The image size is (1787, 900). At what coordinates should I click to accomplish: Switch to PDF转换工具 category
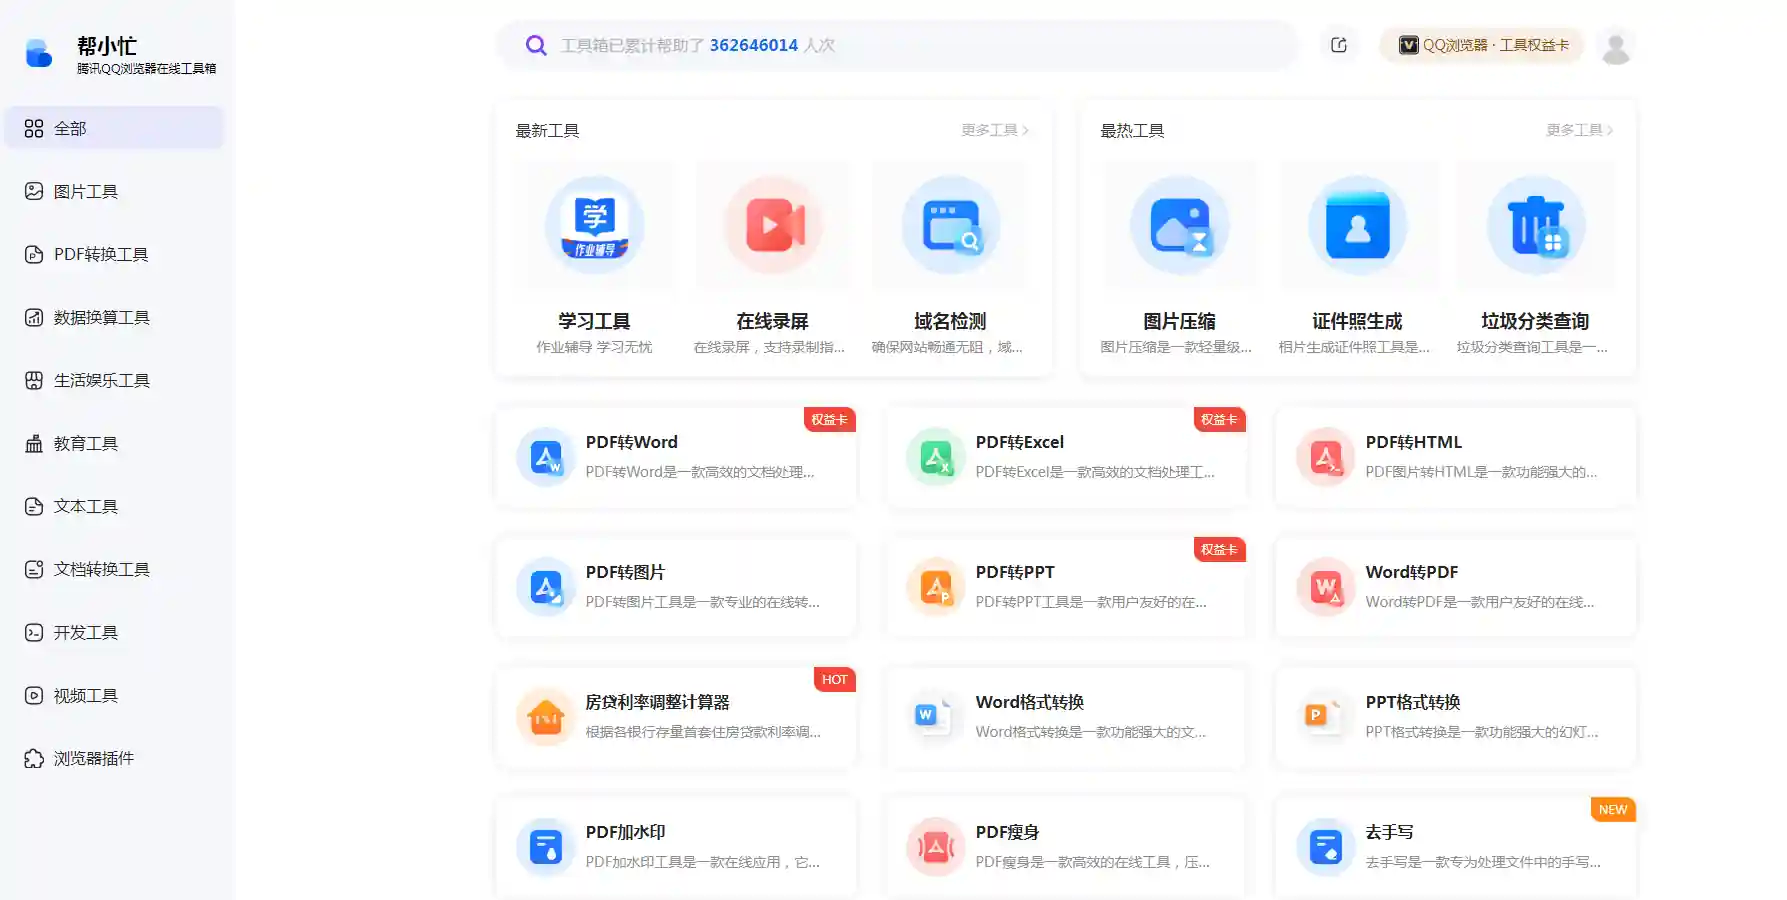point(100,254)
